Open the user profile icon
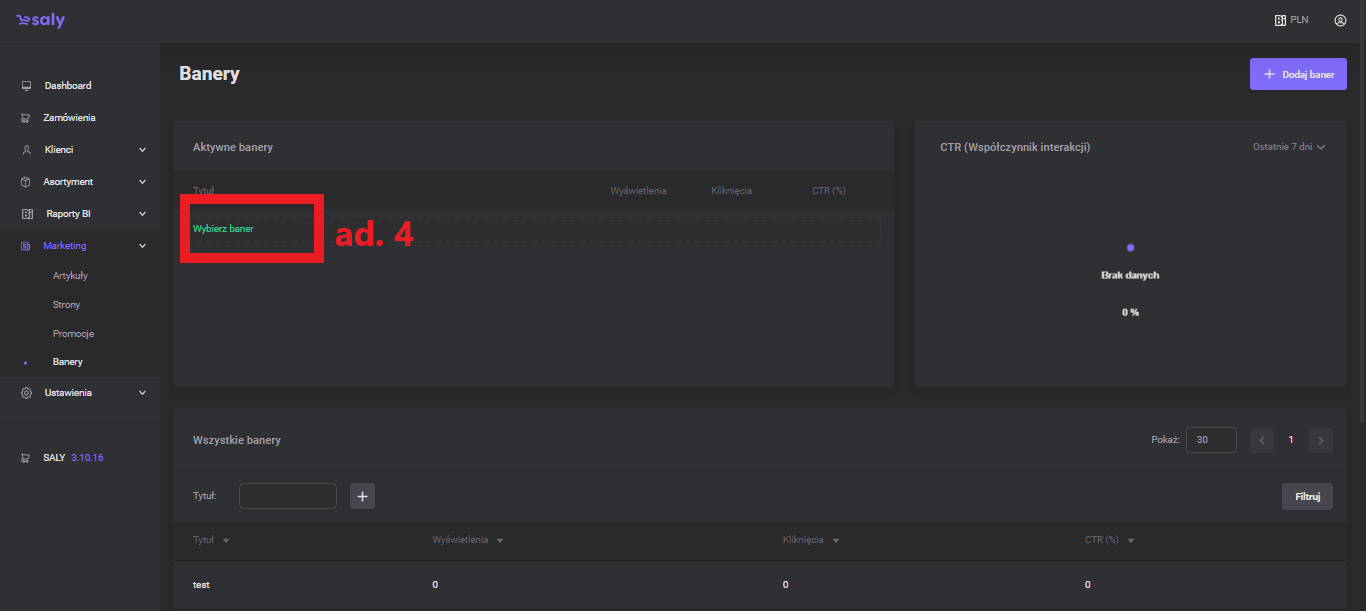1366x611 pixels. coord(1340,20)
